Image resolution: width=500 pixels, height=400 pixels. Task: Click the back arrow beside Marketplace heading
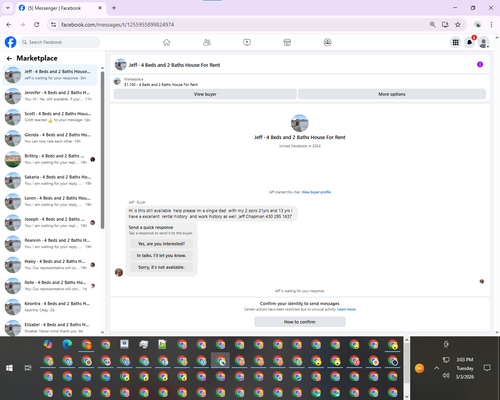pyautogui.click(x=9, y=58)
